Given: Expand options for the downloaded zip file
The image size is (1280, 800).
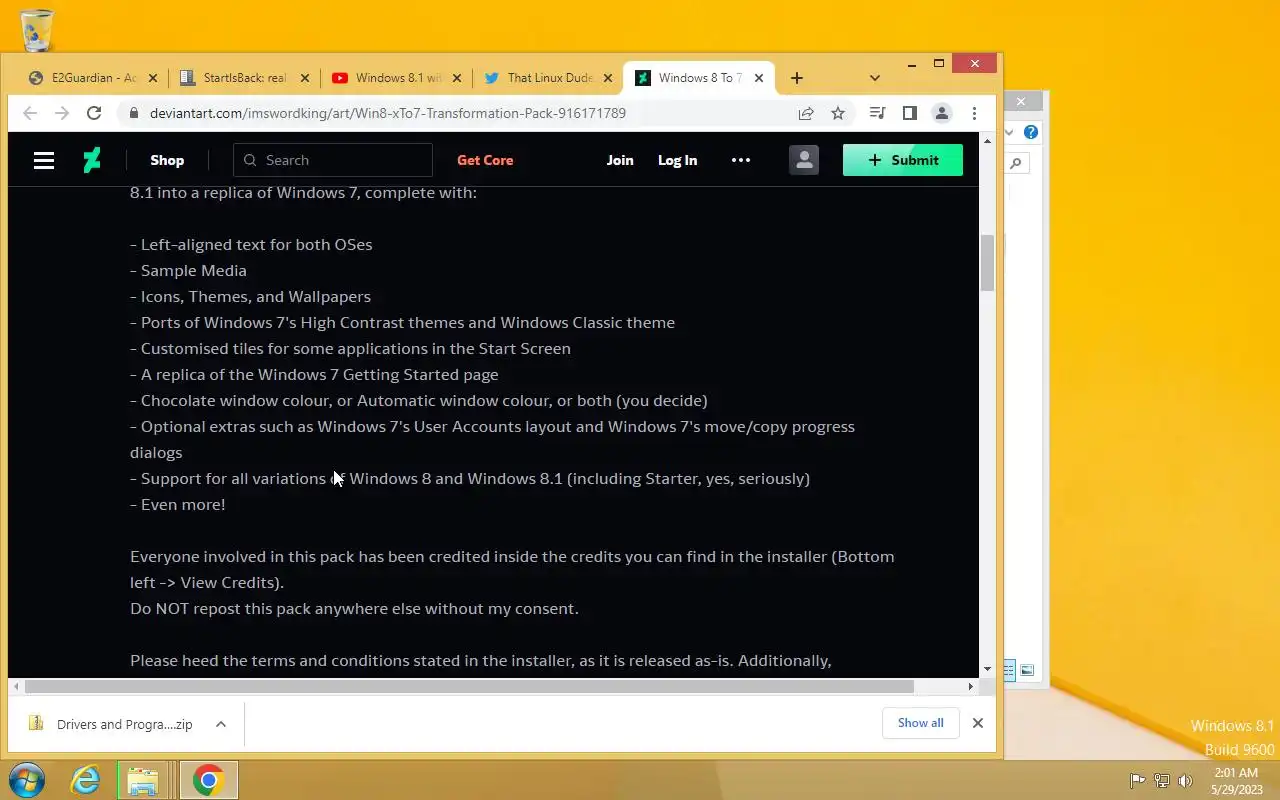Looking at the screenshot, I should pyautogui.click(x=221, y=724).
